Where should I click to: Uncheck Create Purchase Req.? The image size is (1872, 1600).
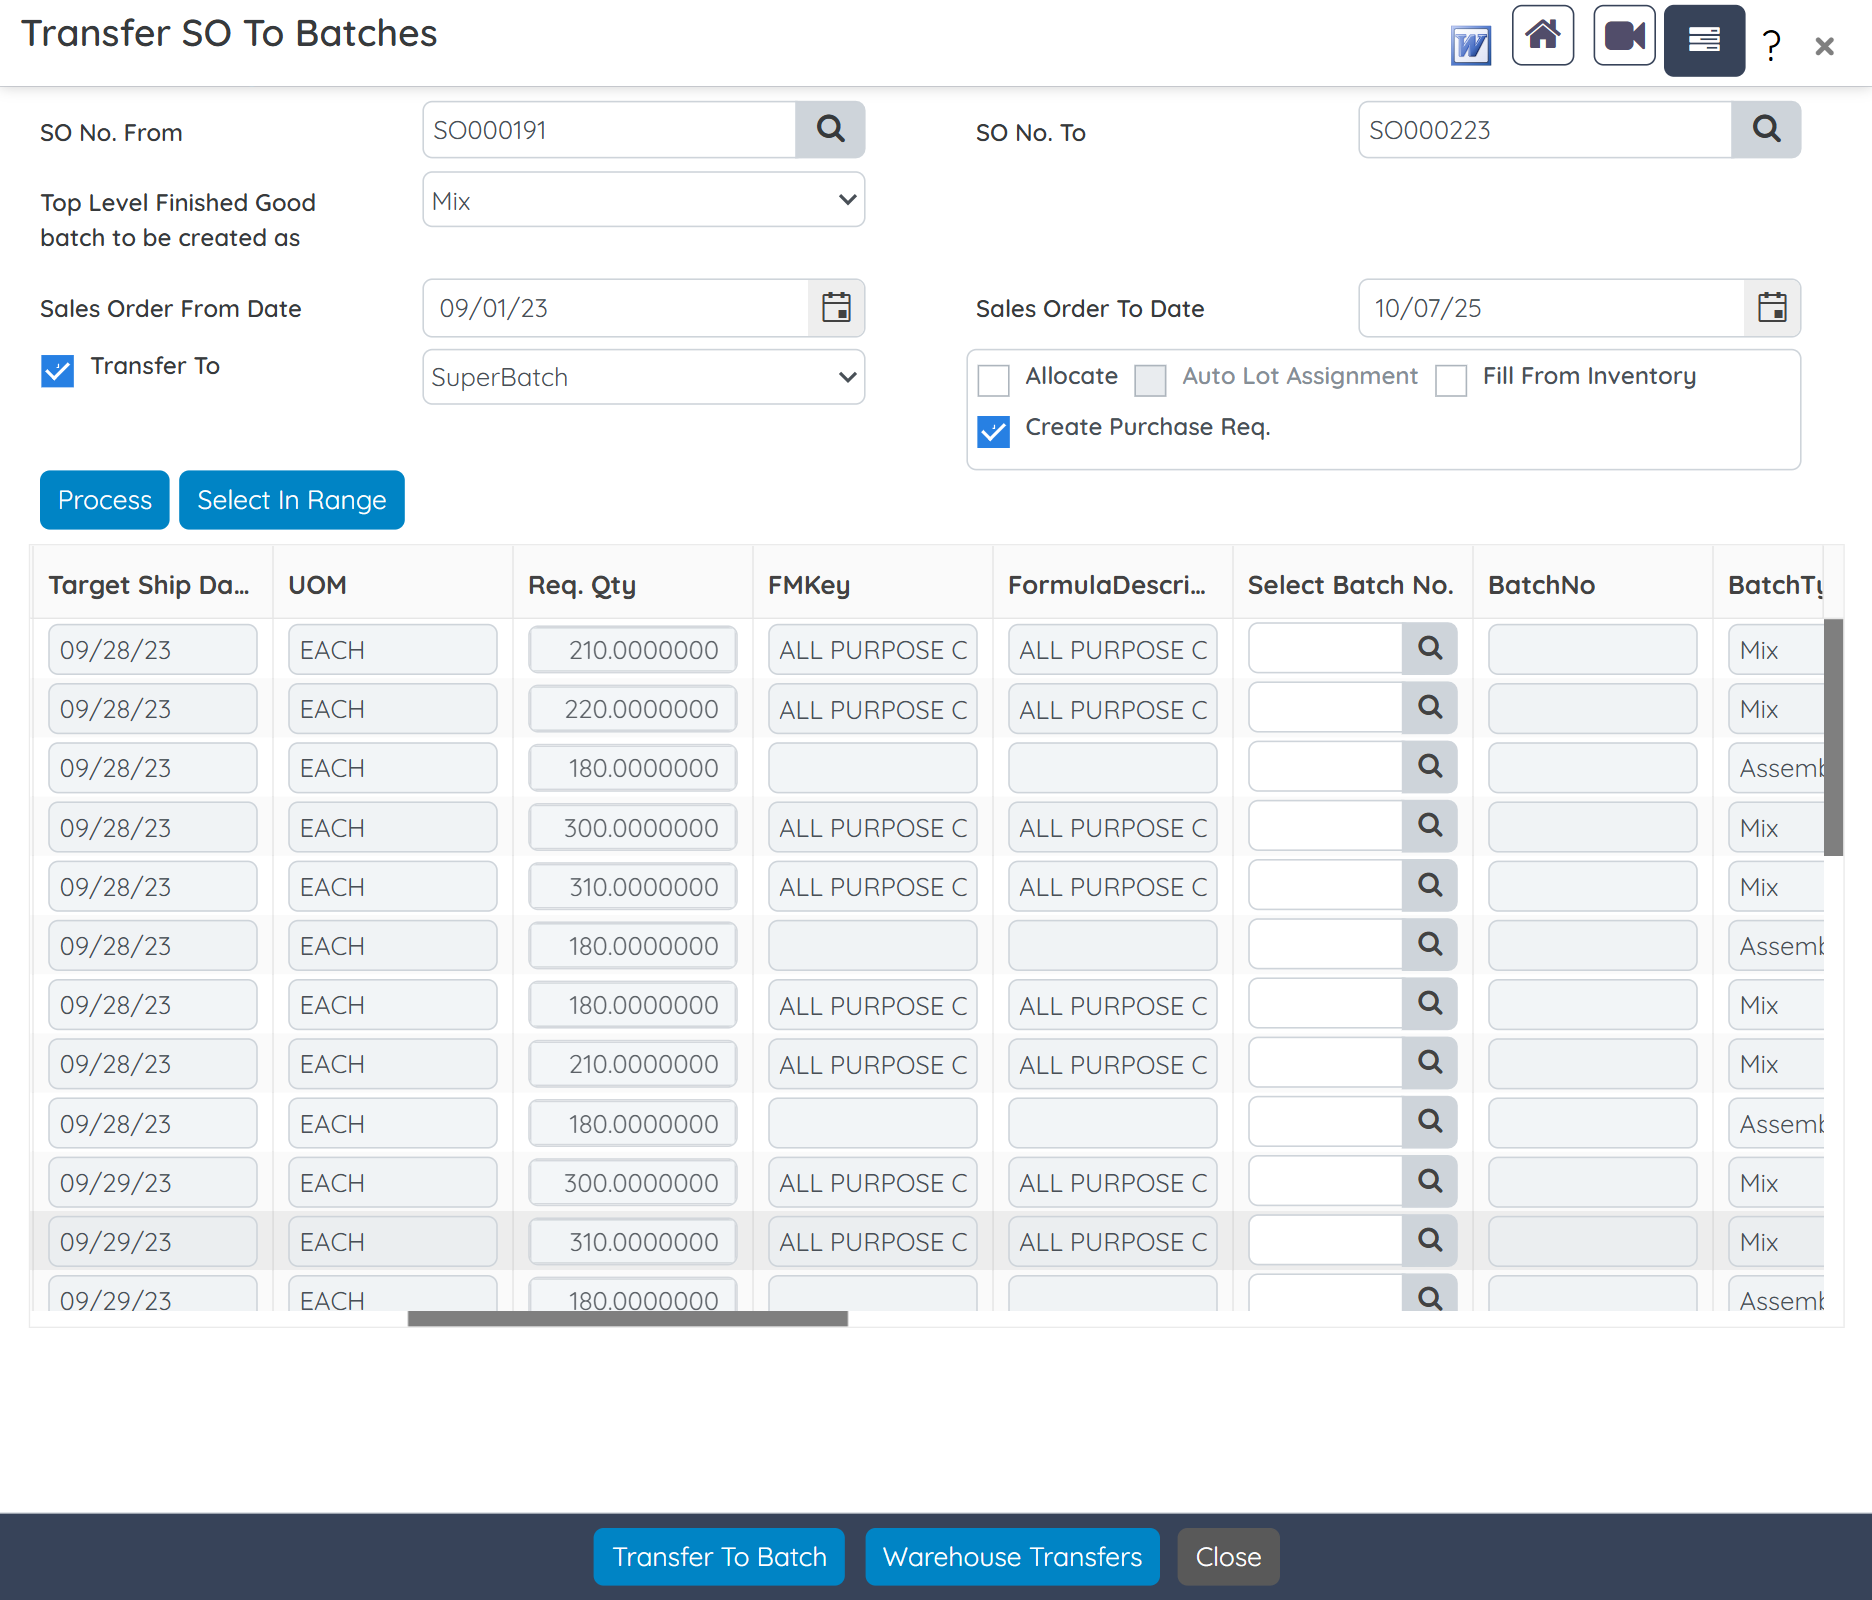[993, 432]
